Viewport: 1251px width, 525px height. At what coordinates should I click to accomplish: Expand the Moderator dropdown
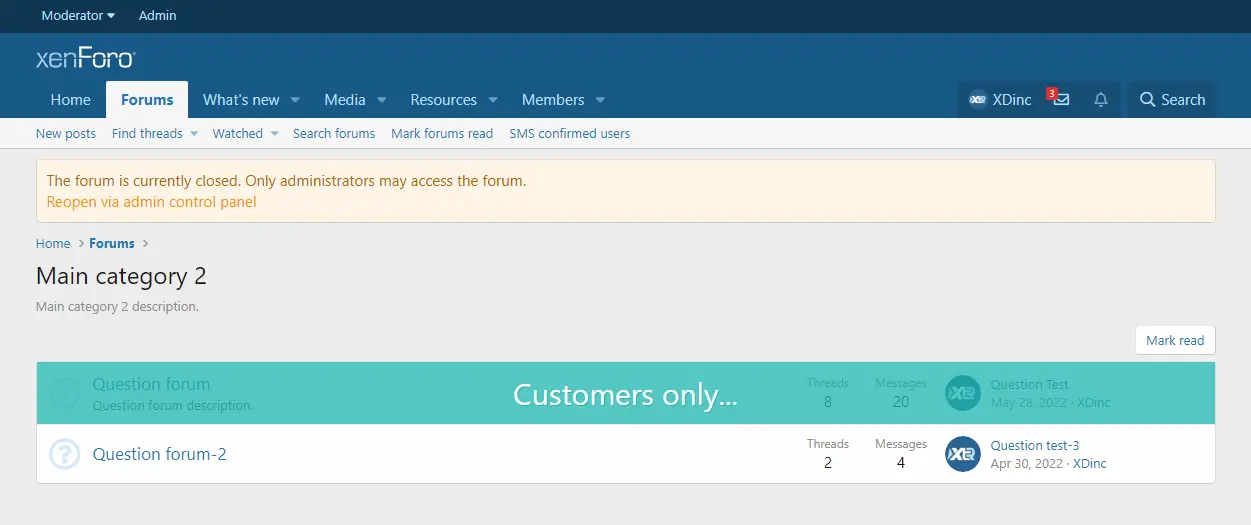tap(78, 15)
